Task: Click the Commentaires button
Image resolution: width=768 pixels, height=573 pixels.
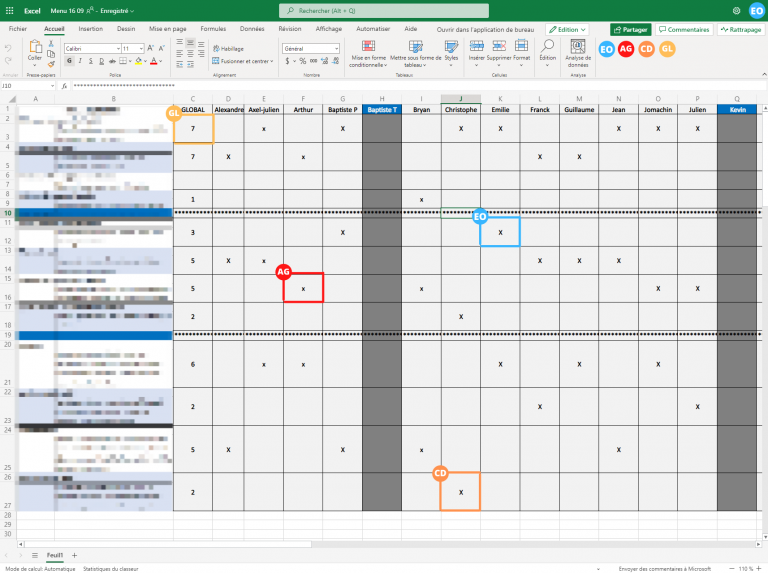Action: [x=684, y=29]
